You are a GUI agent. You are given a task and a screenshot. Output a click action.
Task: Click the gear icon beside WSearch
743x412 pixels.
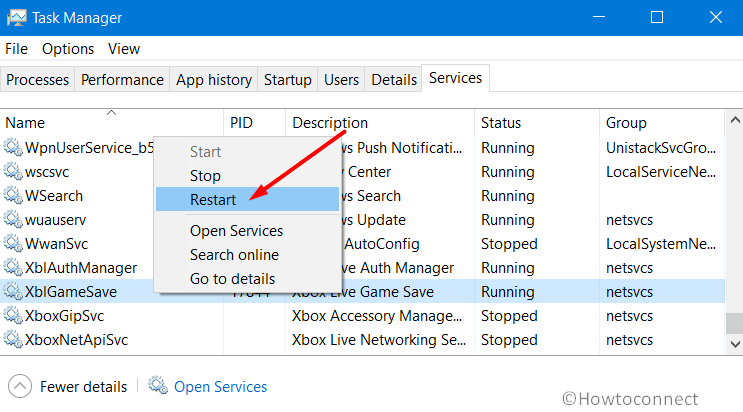13,195
